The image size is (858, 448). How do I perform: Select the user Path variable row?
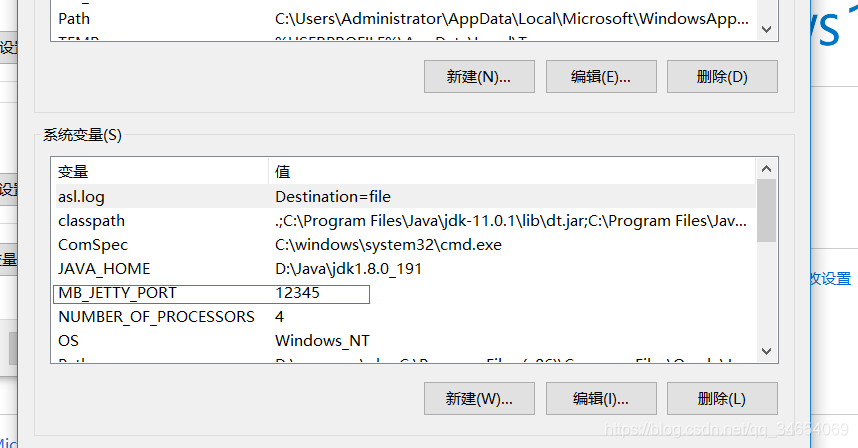tap(404, 19)
